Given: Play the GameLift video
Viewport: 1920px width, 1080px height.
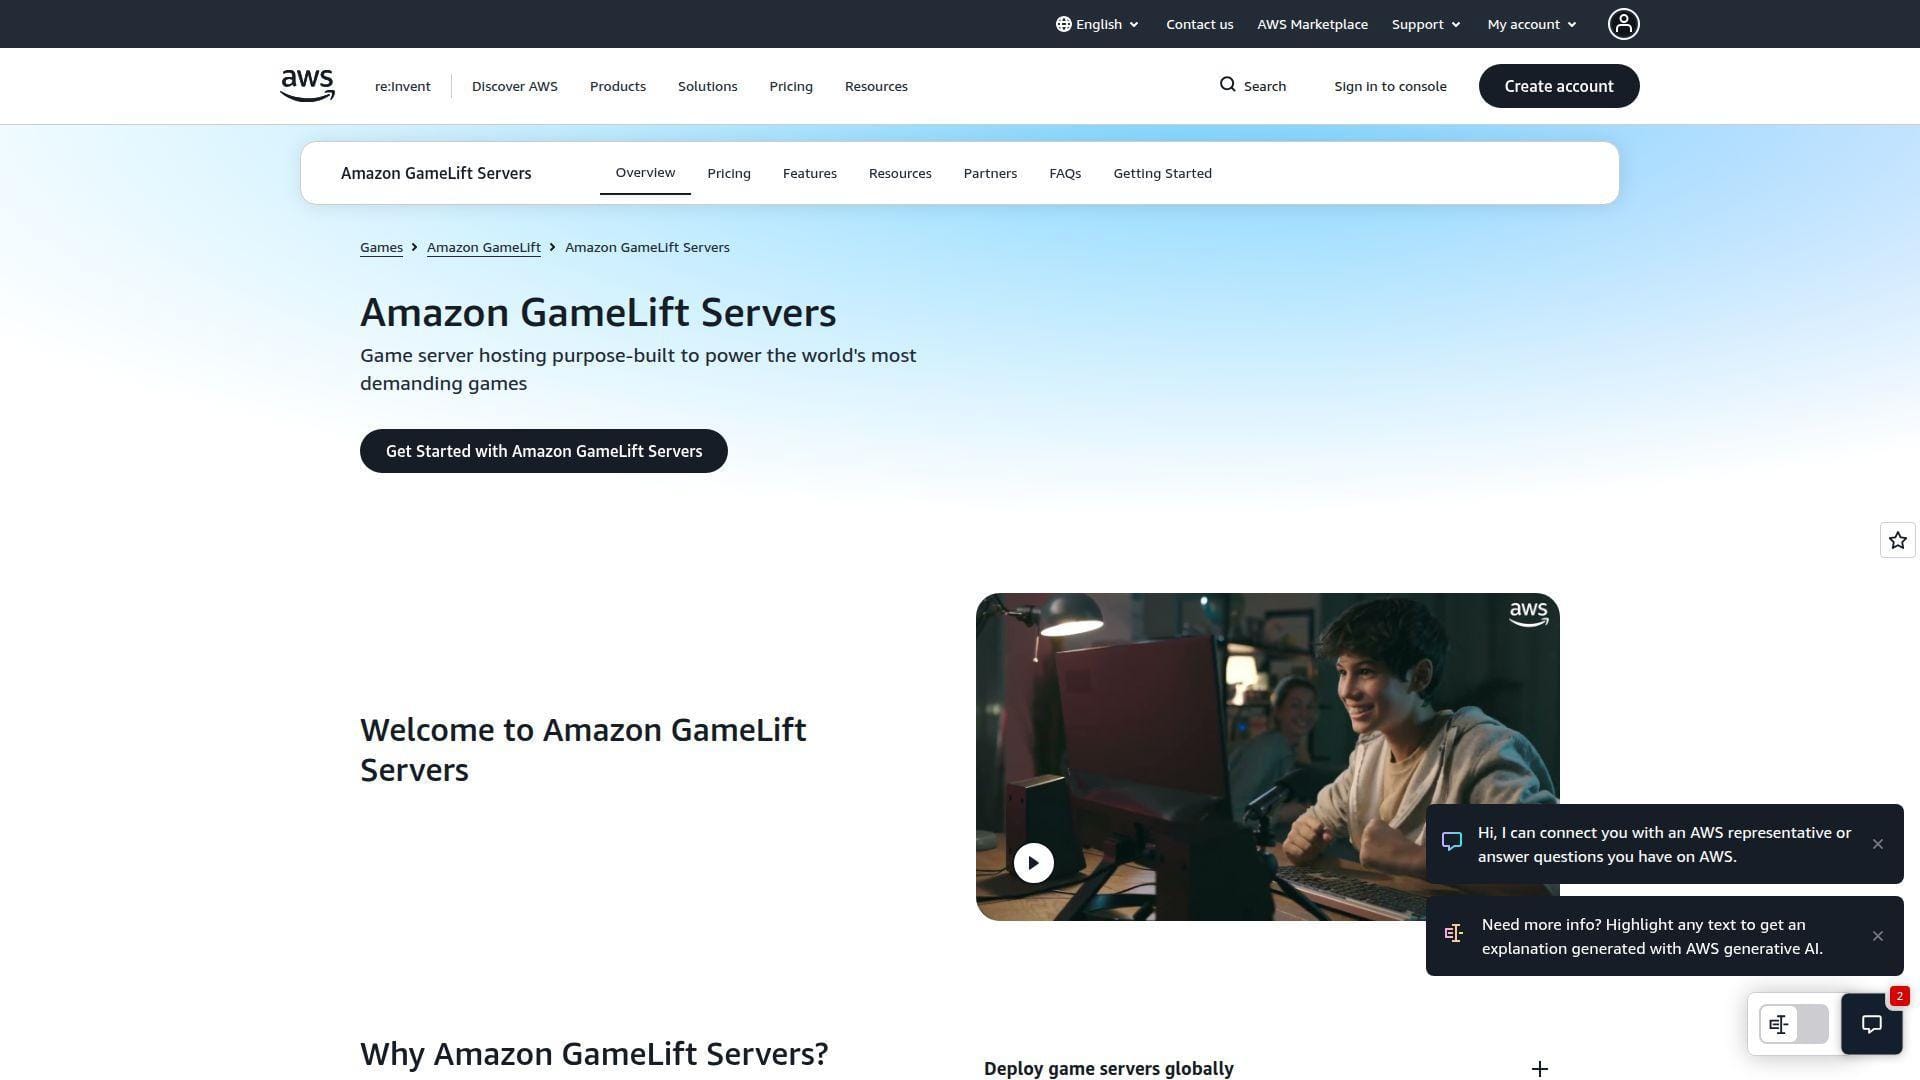Looking at the screenshot, I should pyautogui.click(x=1033, y=862).
